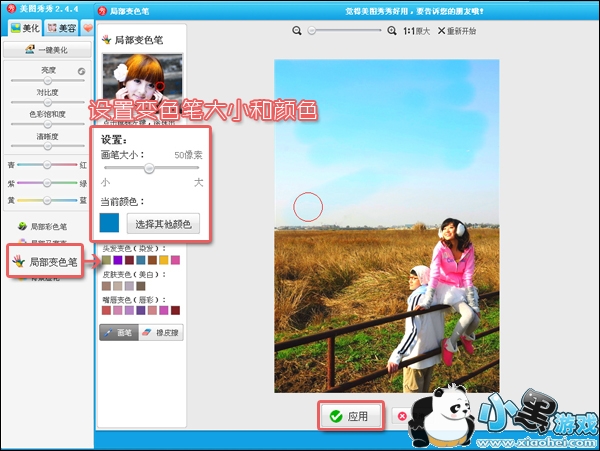The width and height of the screenshot is (600, 451).
Task: Click the 画笔大小 brush size slider handle
Action: tap(149, 168)
